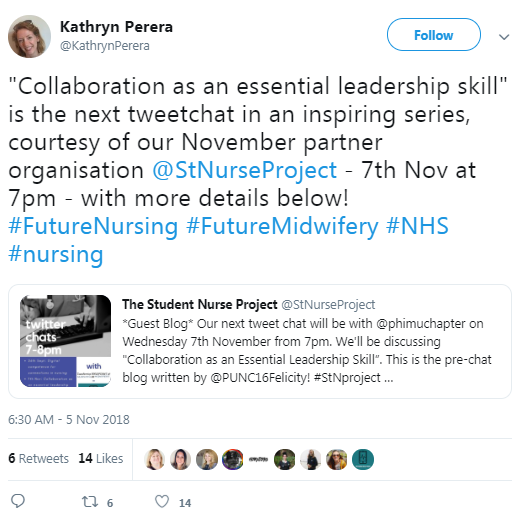This screenshot has height=520, width=523.
Task: Open the #FutureMidwifery hashtag
Action: pyautogui.click(x=282, y=226)
